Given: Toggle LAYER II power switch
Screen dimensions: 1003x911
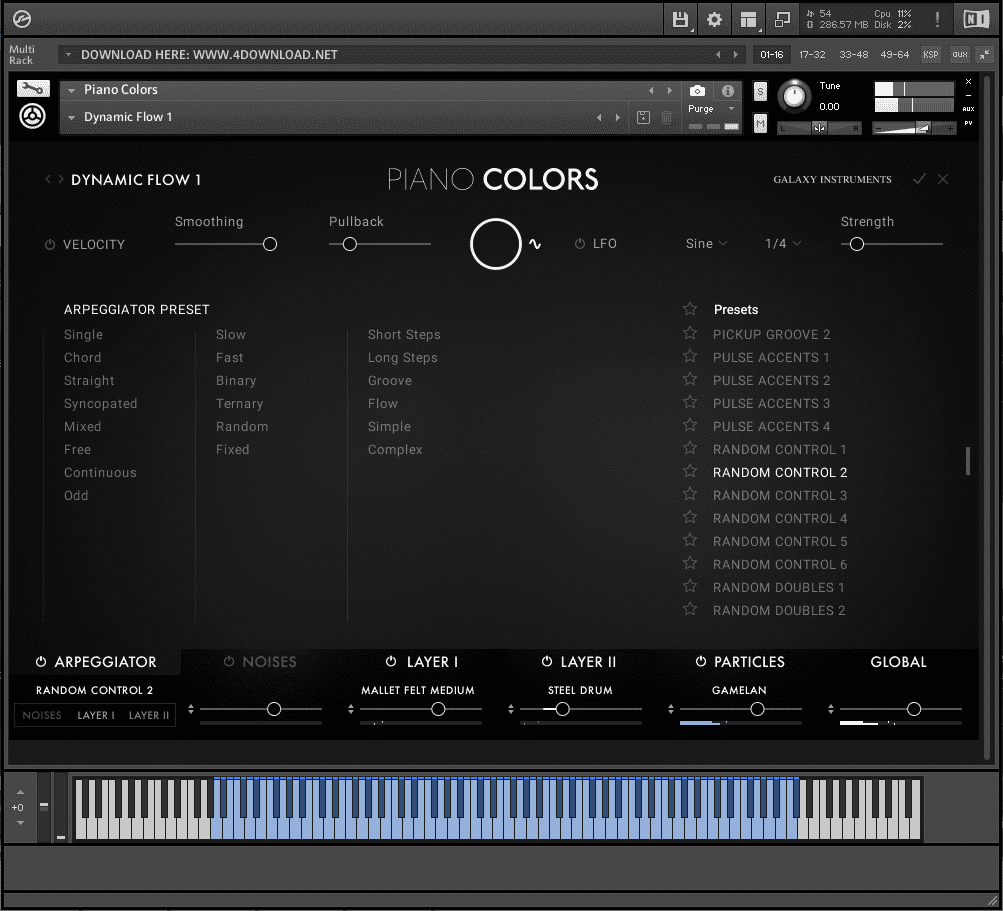Looking at the screenshot, I should click(x=547, y=661).
